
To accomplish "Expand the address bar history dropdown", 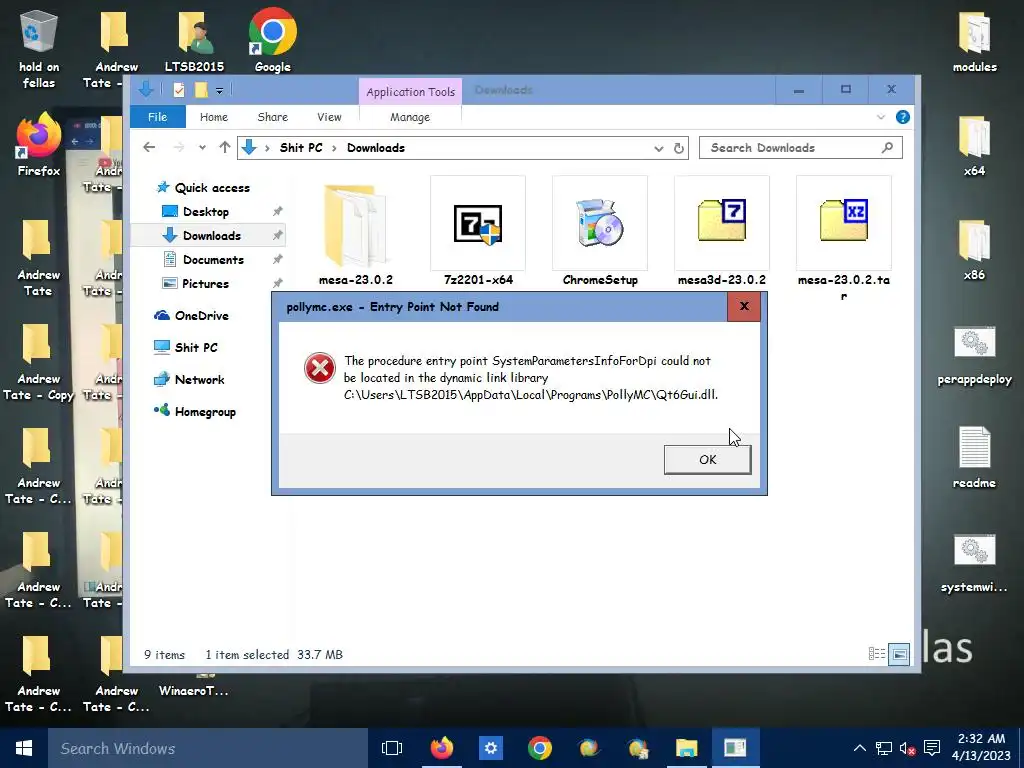I will [x=658, y=148].
